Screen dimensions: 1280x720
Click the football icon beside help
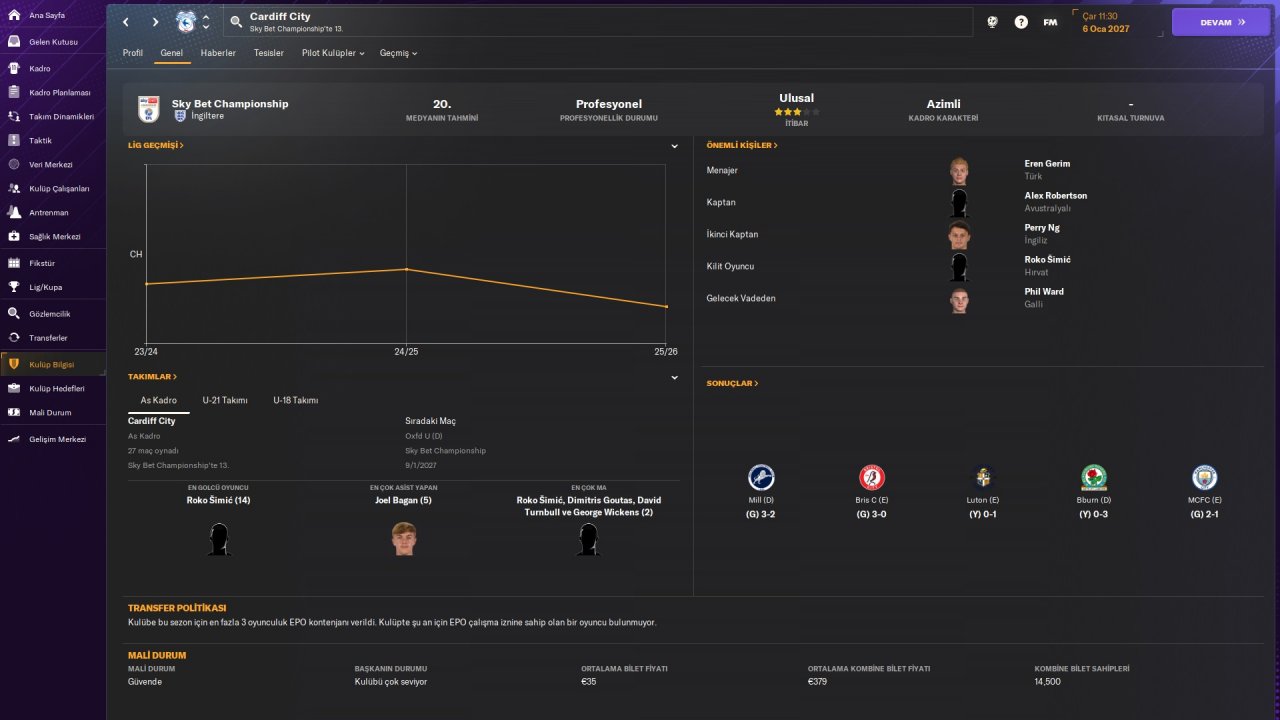point(992,22)
